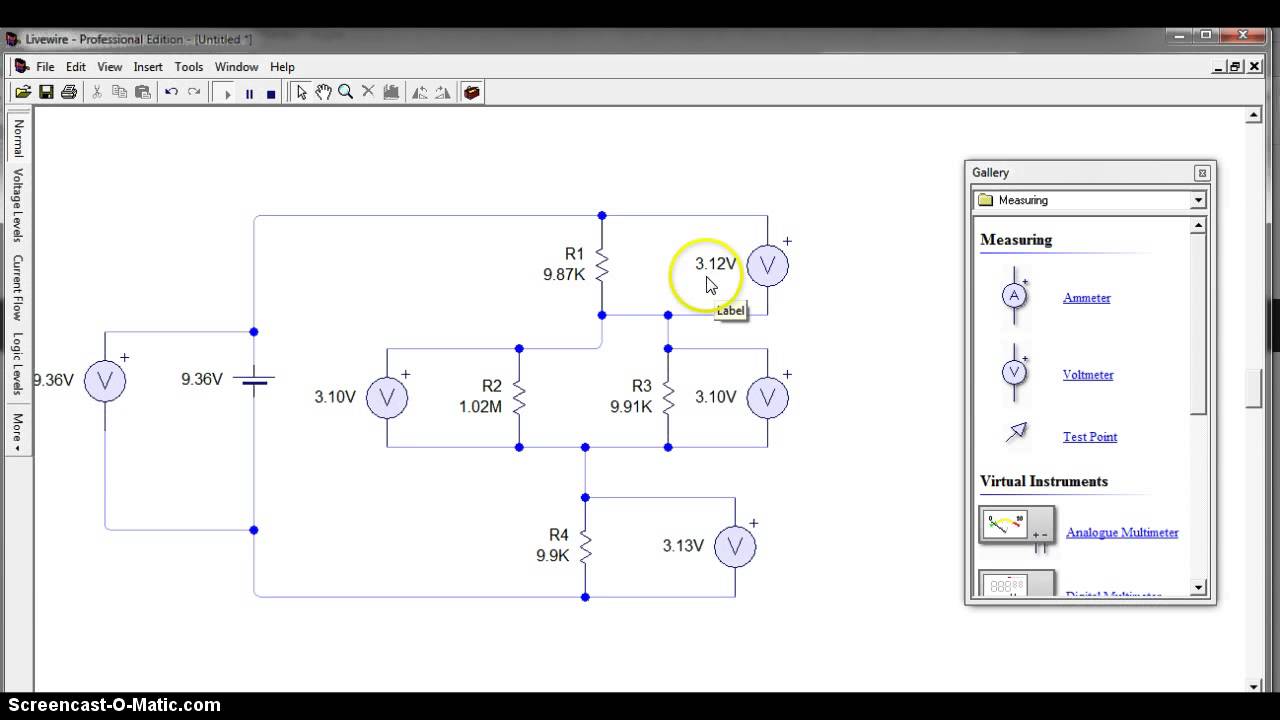Viewport: 1280px width, 720px height.
Task: Pause the simulation
Action: tap(249, 93)
